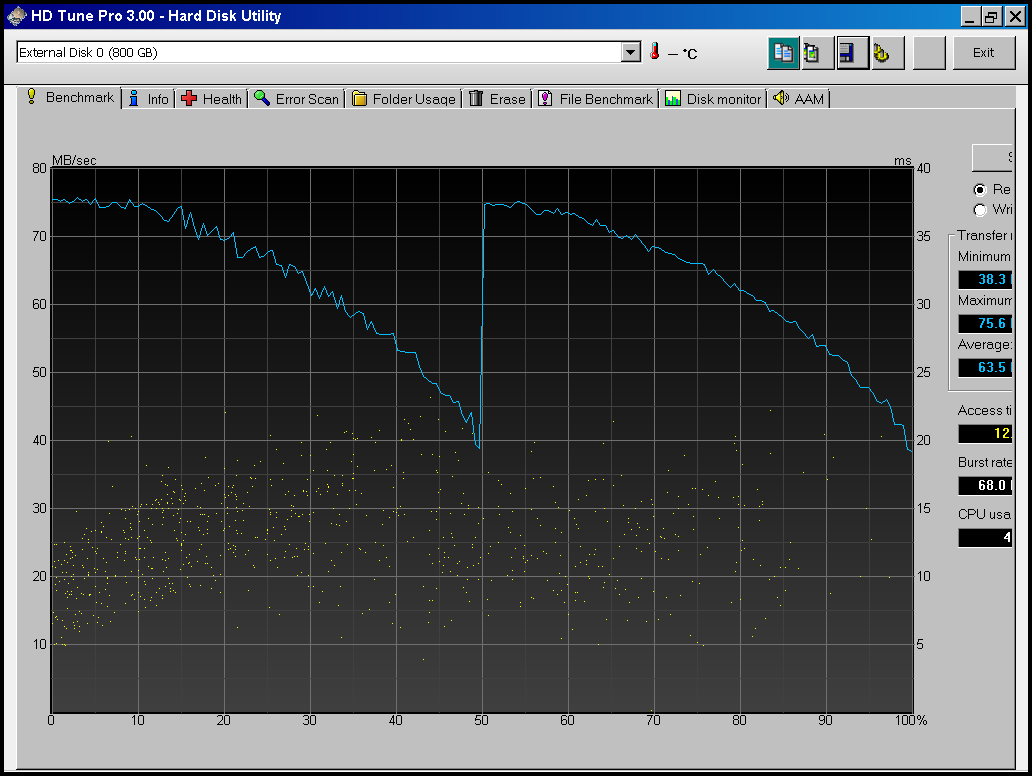
Task: Select the Read radio button
Action: [x=980, y=190]
